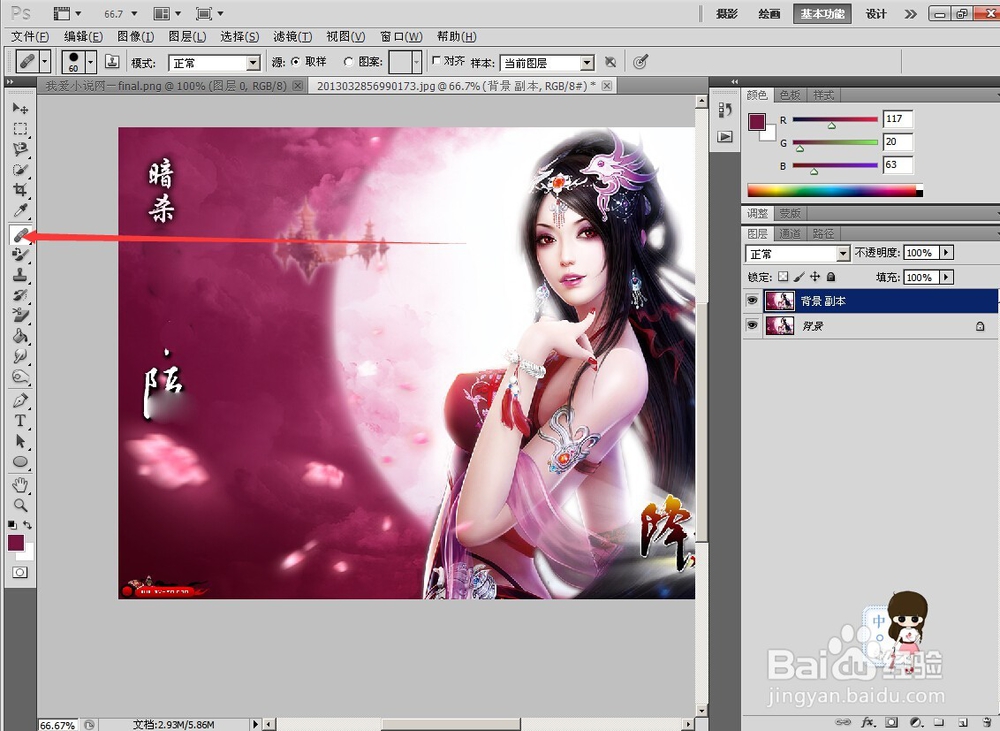The width and height of the screenshot is (1000, 731).
Task: Select the Zoom tool
Action: point(20,505)
